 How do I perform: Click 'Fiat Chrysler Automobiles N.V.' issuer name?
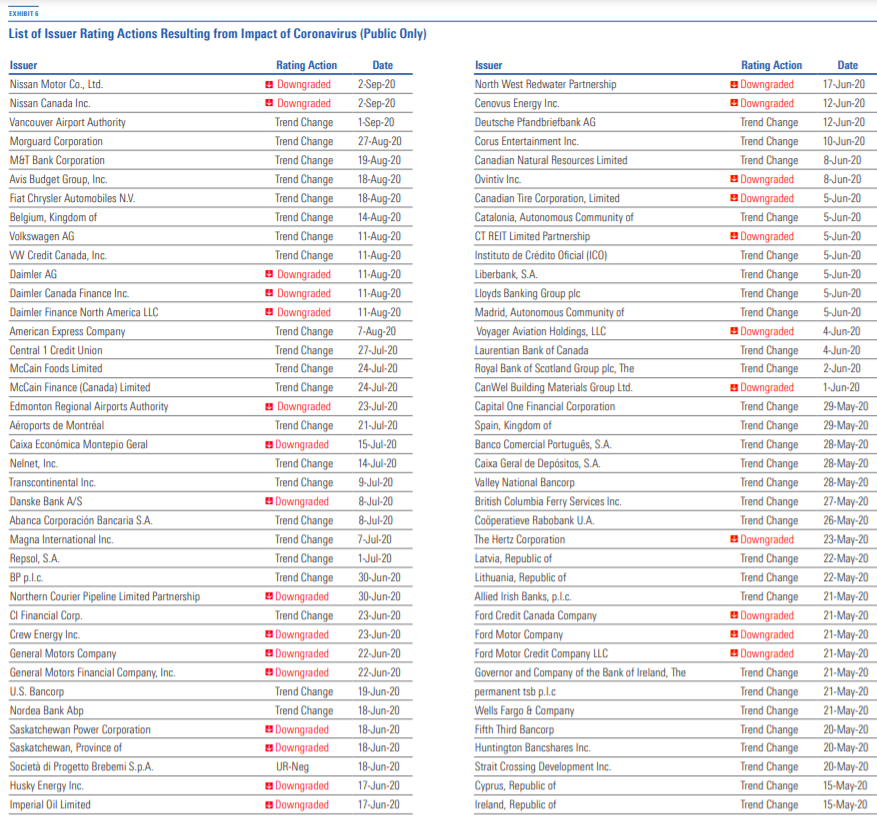click(72, 199)
